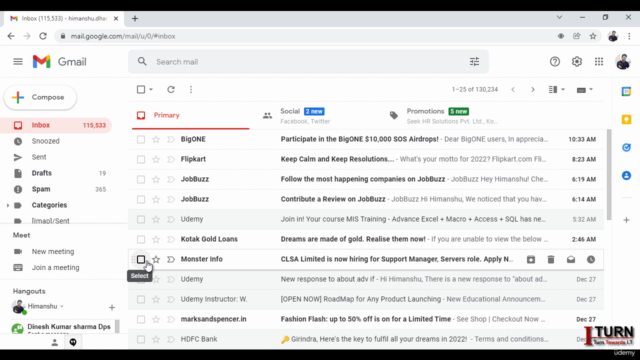The height and width of the screenshot is (360, 640).
Task: Open Udemy Instructor roadmap email
Action: (x=367, y=299)
